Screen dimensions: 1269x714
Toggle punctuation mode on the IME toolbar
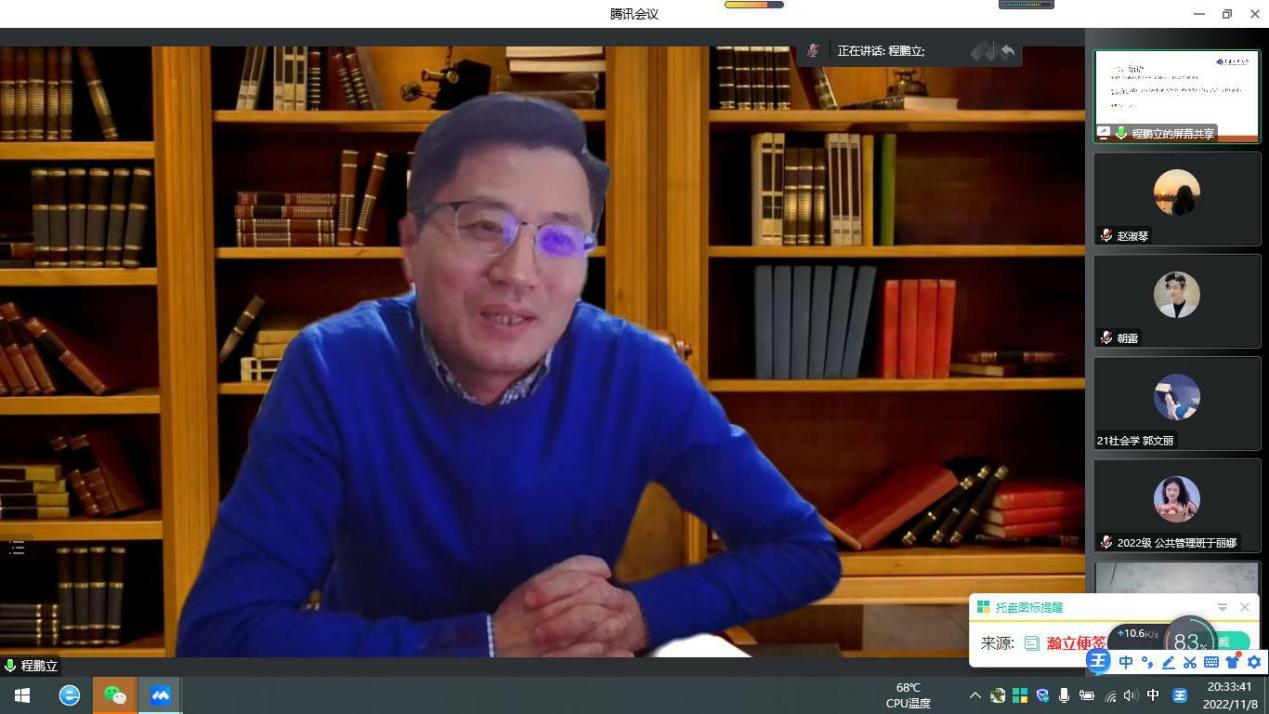(1147, 662)
